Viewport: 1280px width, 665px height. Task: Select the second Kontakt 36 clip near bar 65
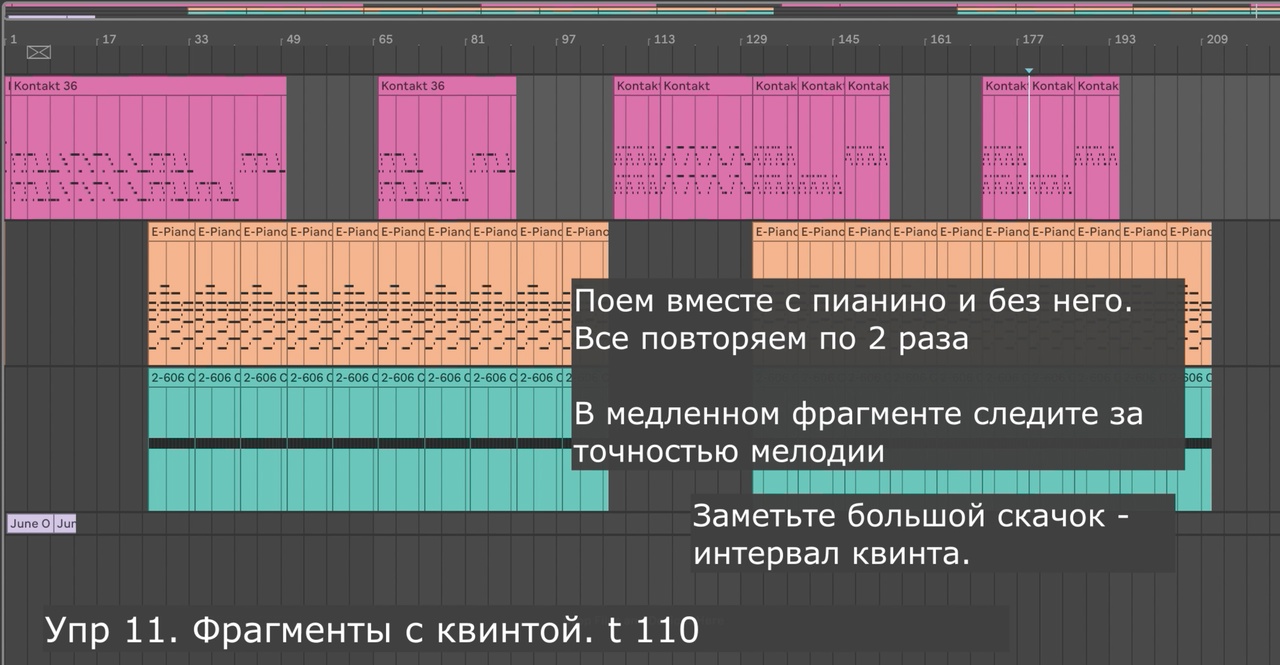[x=447, y=147]
